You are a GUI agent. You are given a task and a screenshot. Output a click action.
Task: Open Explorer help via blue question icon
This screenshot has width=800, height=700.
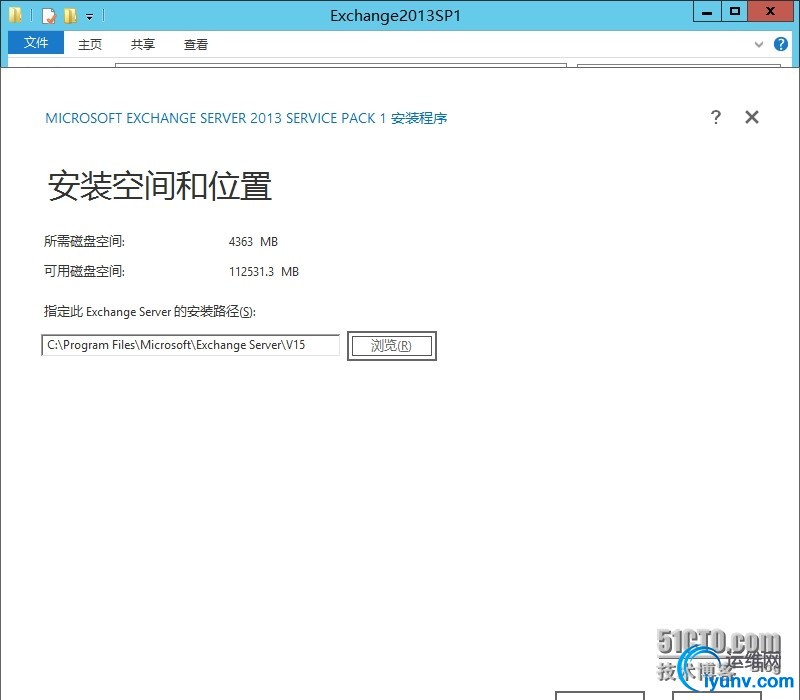(781, 44)
